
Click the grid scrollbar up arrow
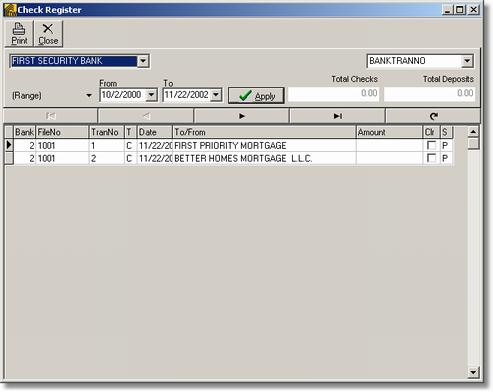pyautogui.click(x=473, y=132)
